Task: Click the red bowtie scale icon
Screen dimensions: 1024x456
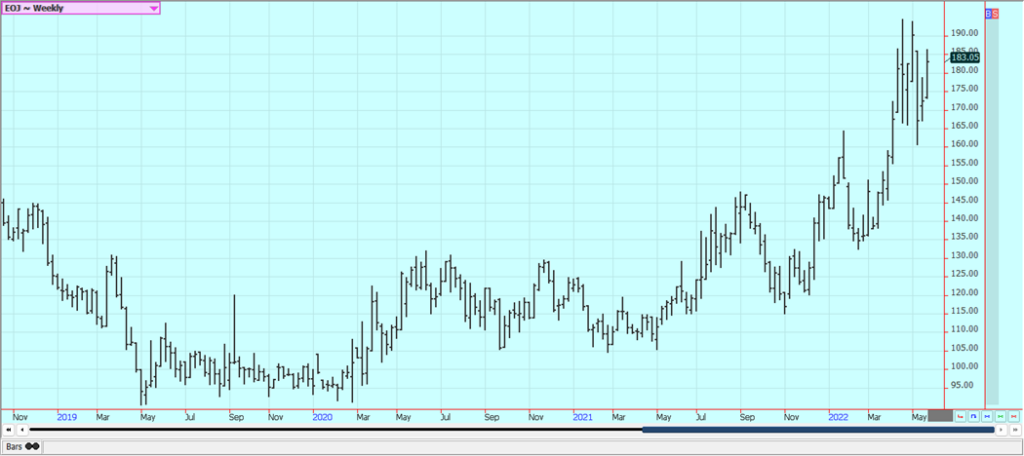Action: [1014, 415]
